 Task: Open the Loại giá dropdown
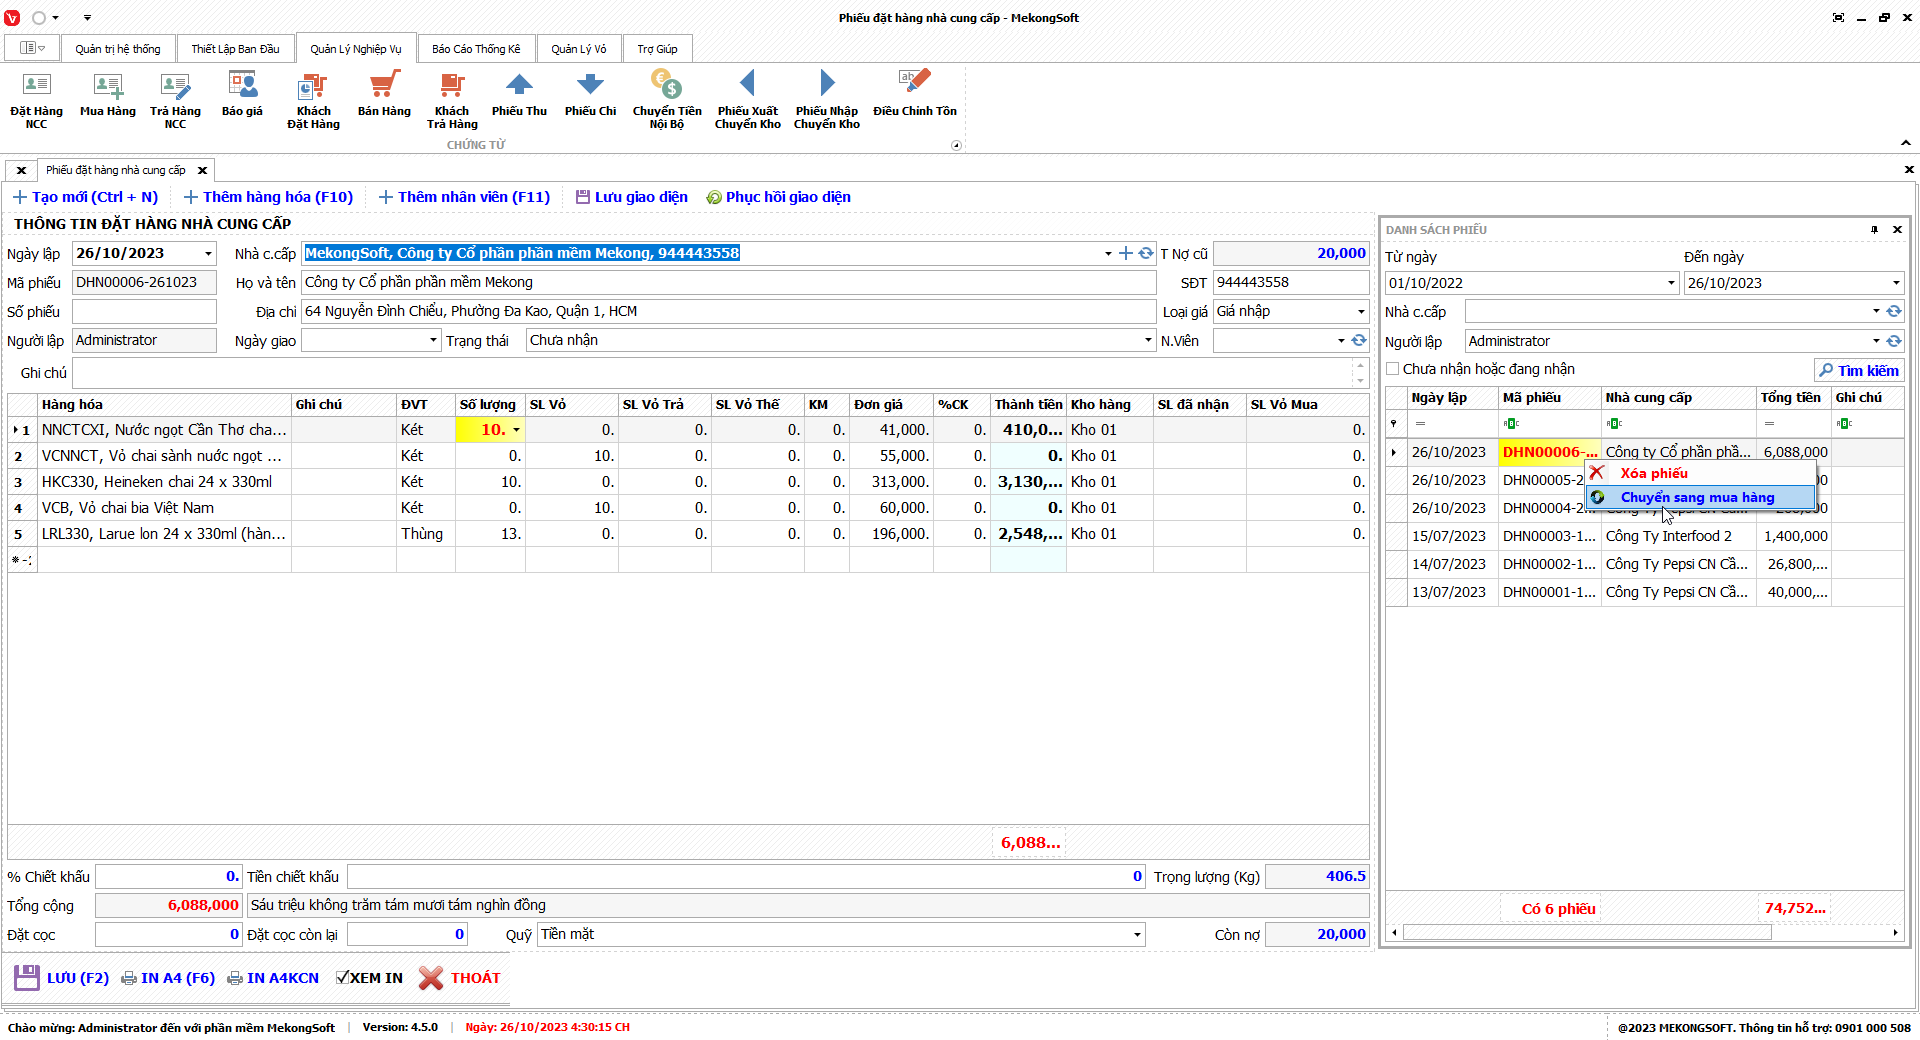pos(1360,312)
